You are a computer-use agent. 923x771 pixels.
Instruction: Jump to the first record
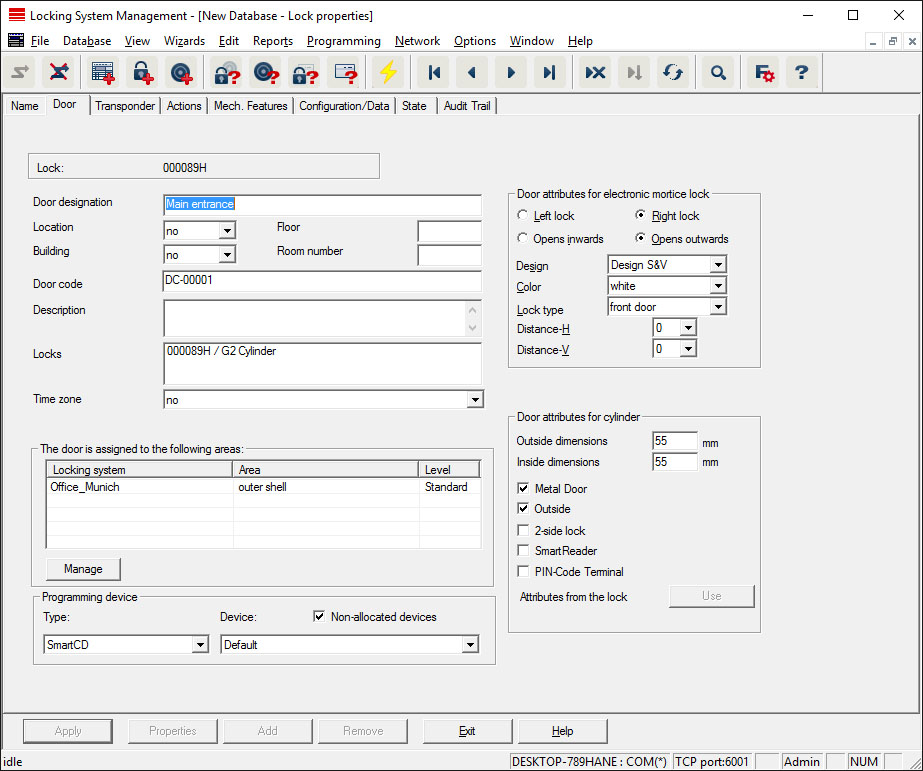(434, 72)
